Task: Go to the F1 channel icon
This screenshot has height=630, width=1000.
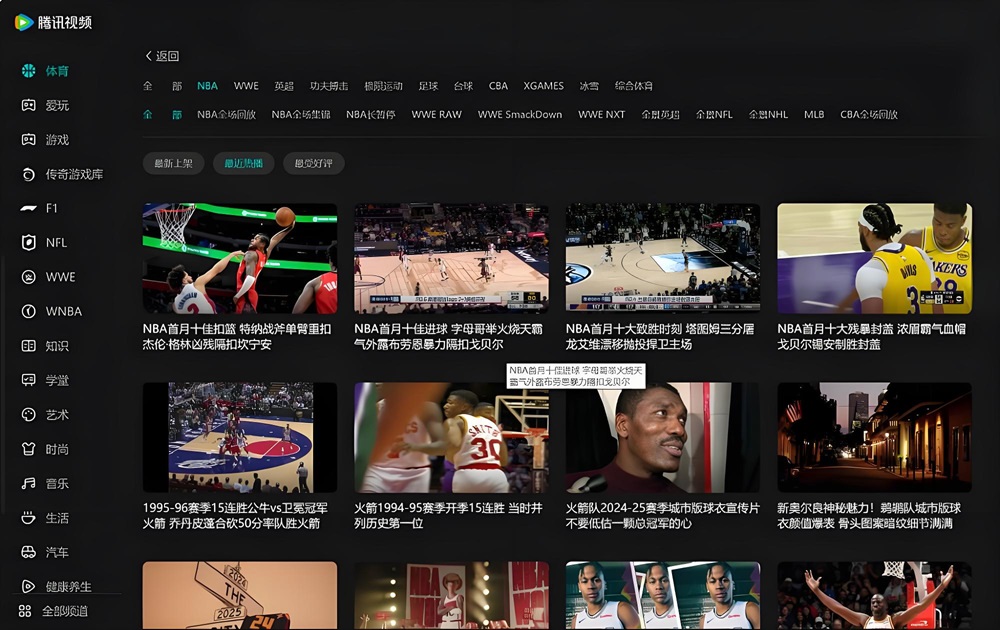Action: [x=29, y=209]
